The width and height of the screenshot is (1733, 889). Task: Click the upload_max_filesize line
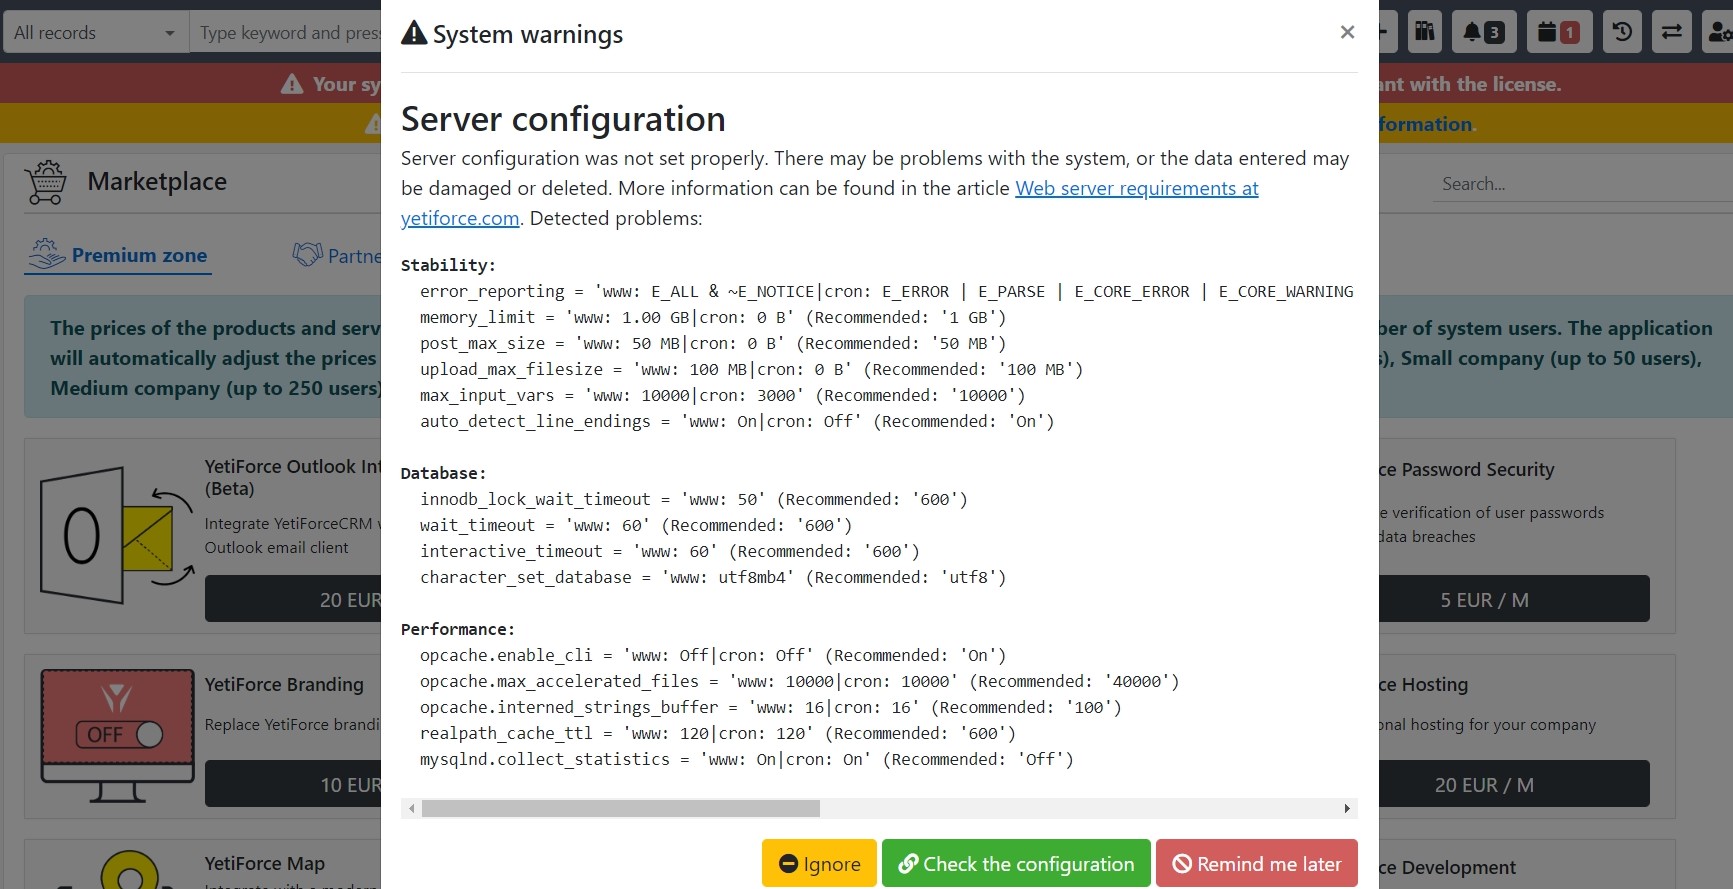[752, 369]
